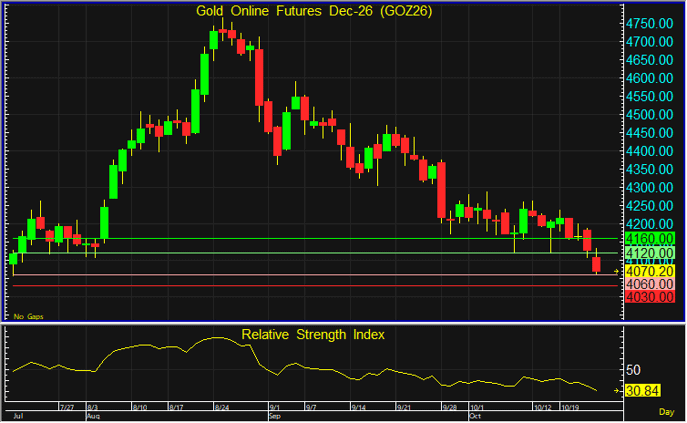The width and height of the screenshot is (687, 423).
Task: Select the 10/19 date marker
Action: coord(570,407)
